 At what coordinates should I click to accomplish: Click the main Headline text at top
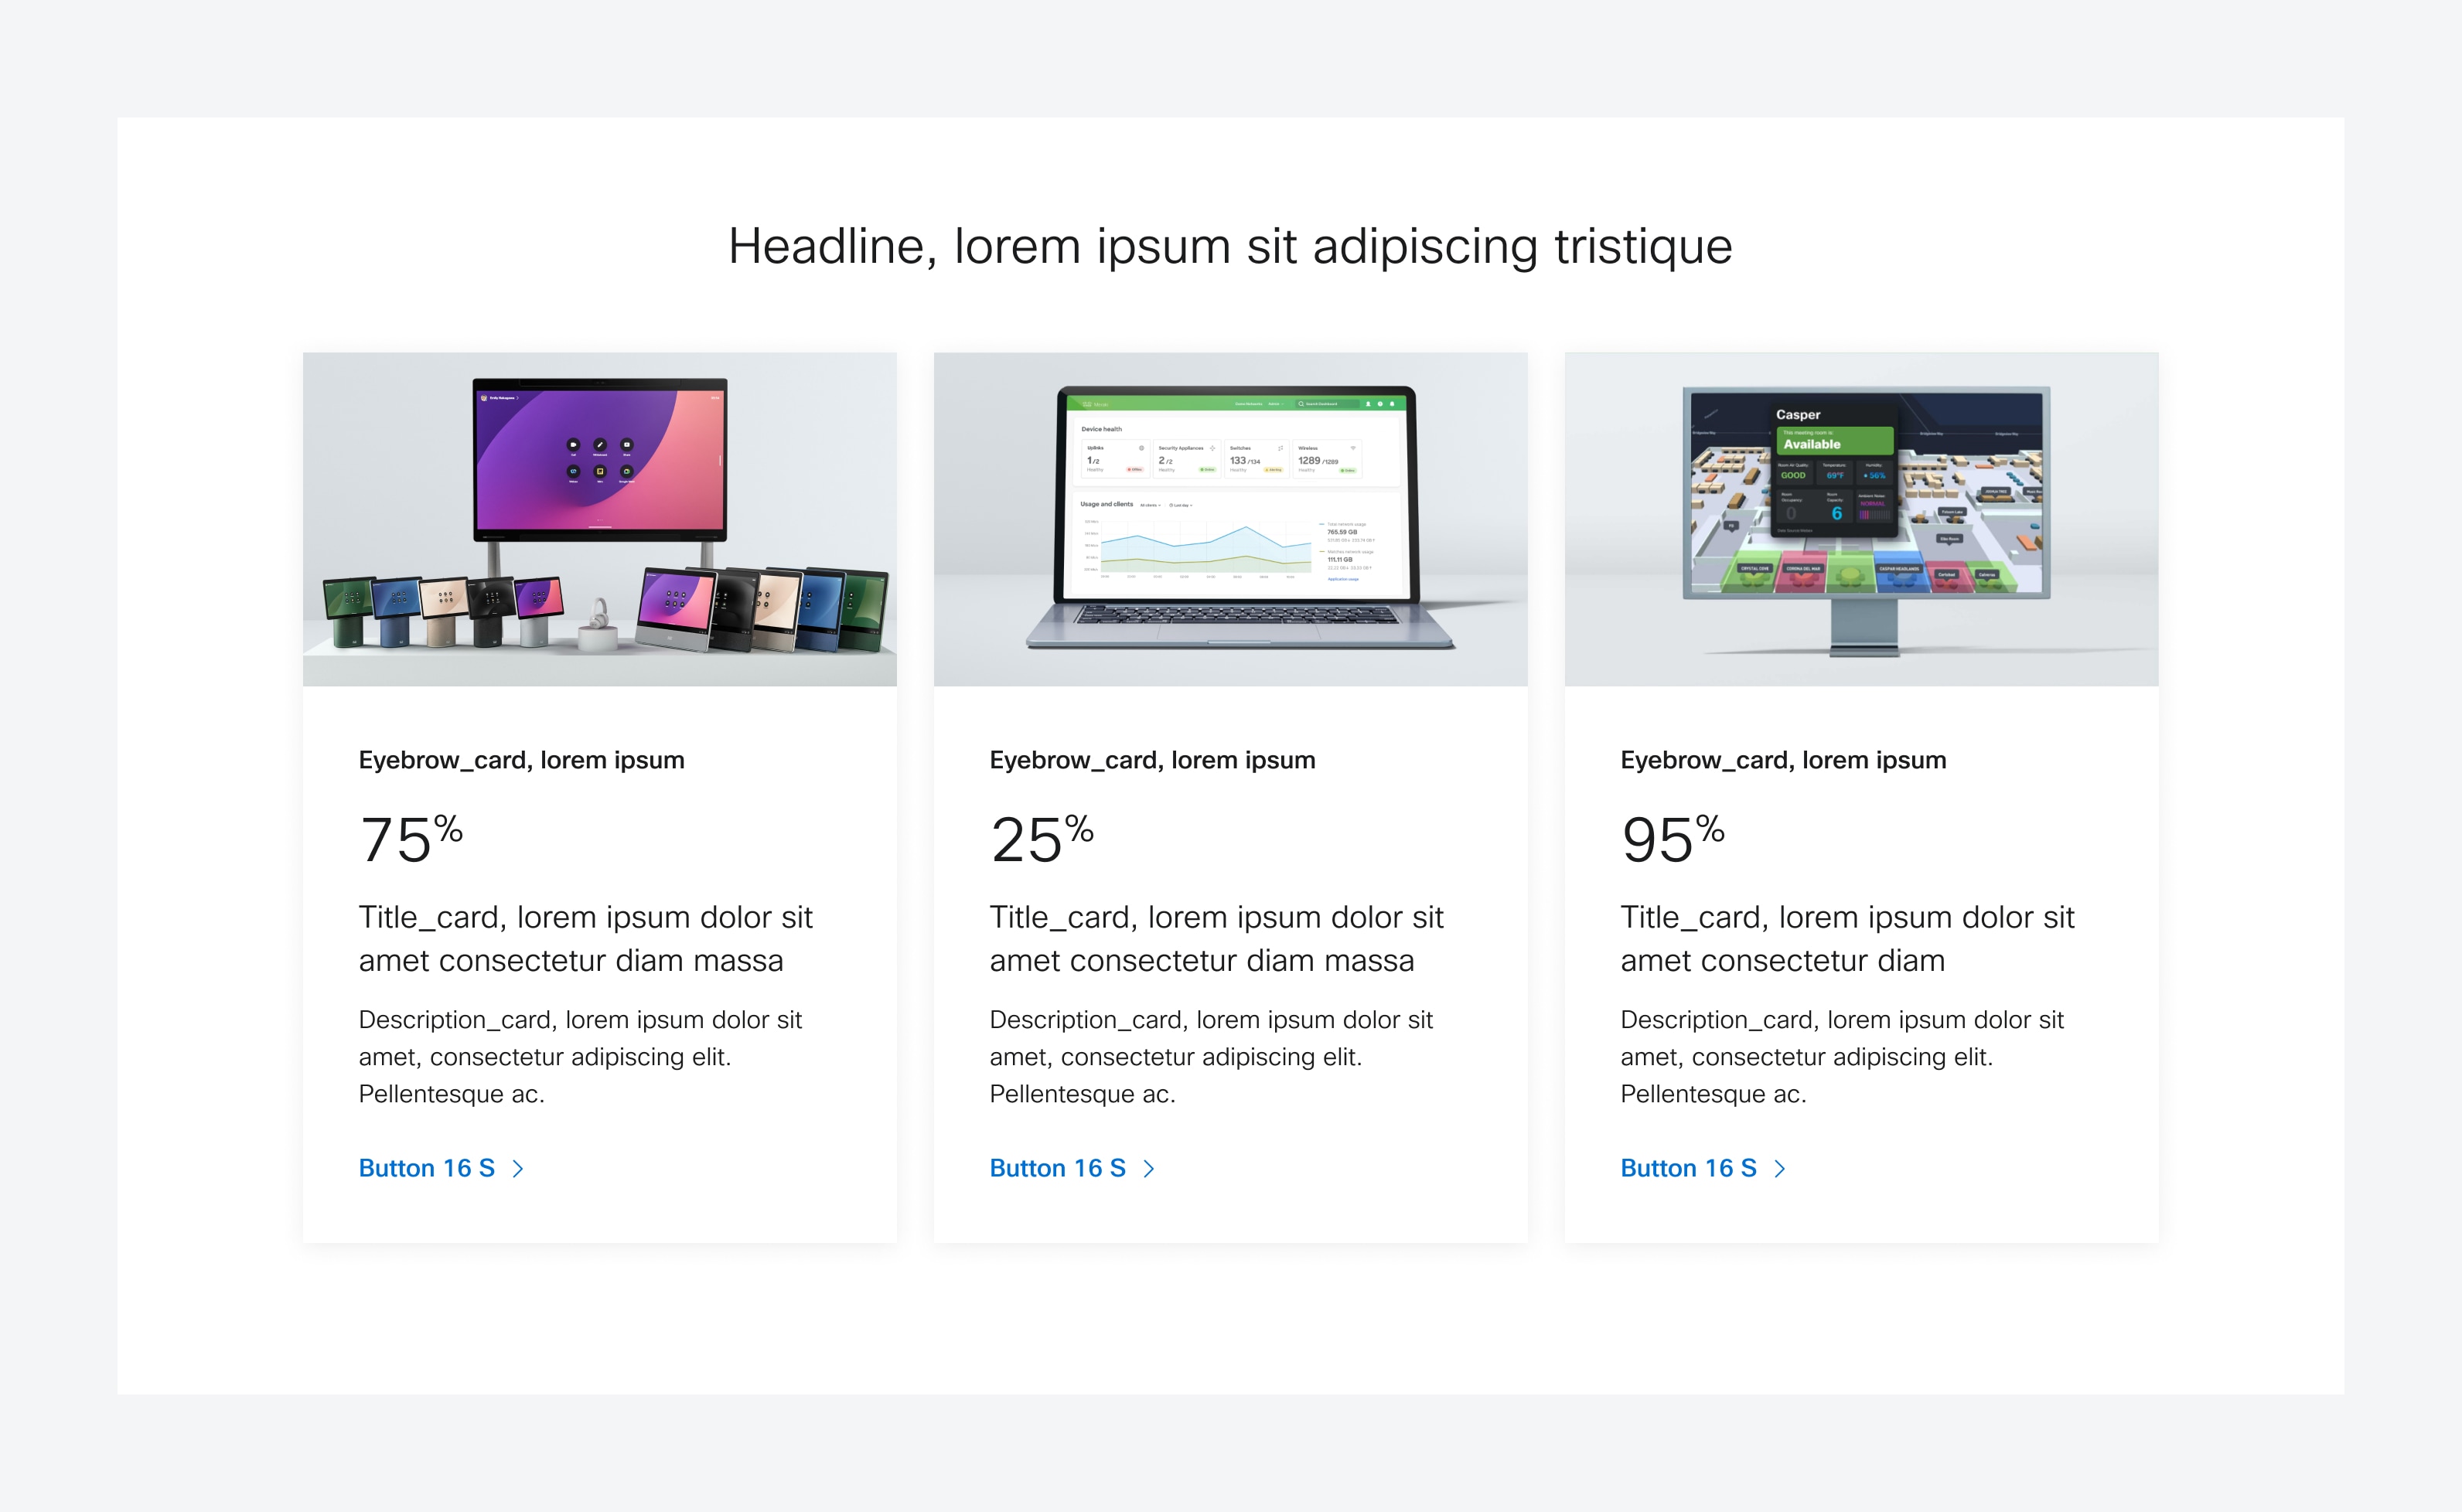[x=1230, y=246]
